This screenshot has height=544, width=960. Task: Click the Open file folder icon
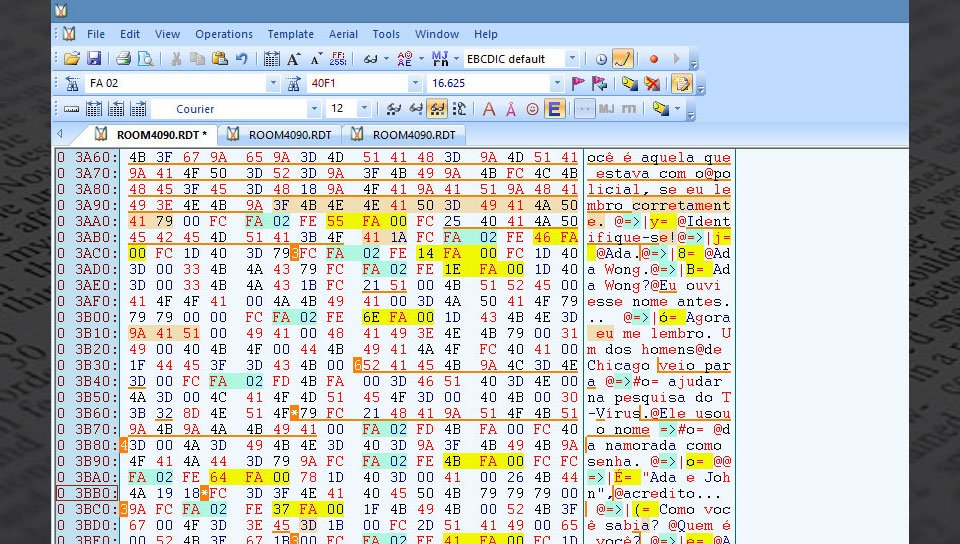tap(72, 59)
